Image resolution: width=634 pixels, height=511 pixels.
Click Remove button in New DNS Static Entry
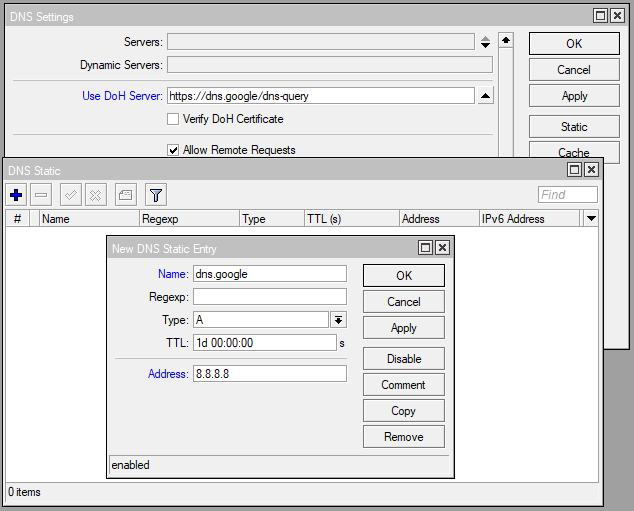[x=404, y=437]
